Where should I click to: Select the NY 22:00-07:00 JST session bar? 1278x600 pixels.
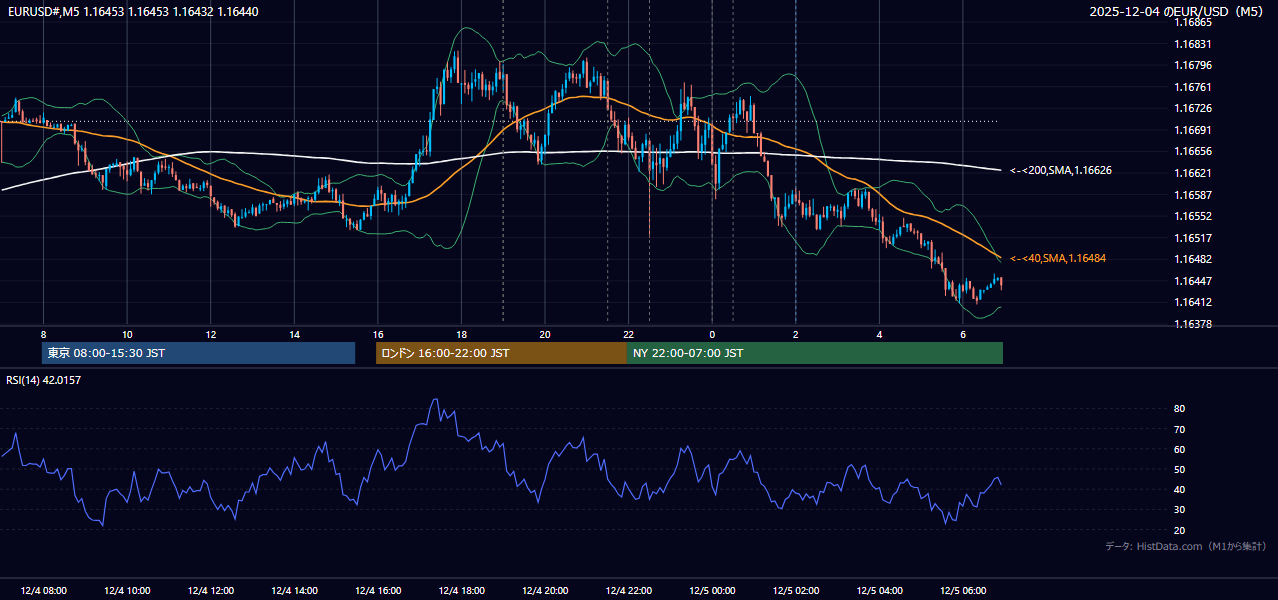pos(815,353)
